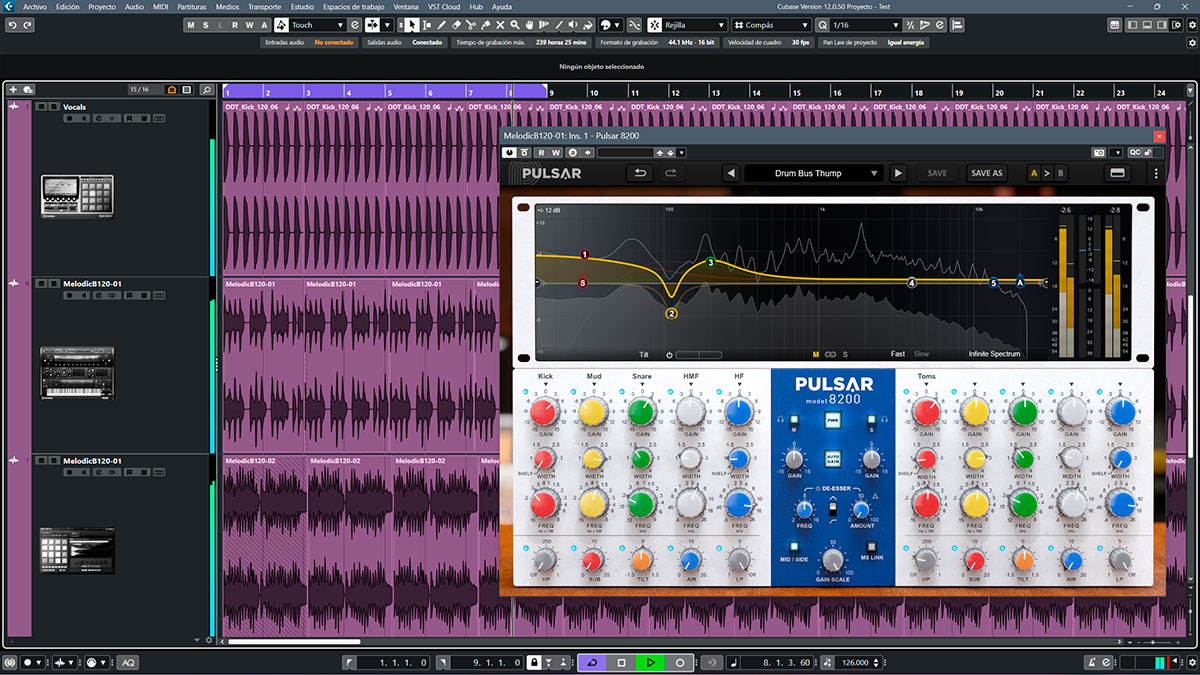1200x675 pixels.
Task: Toggle the plugin power bypass button
Action: pyautogui.click(x=510, y=153)
